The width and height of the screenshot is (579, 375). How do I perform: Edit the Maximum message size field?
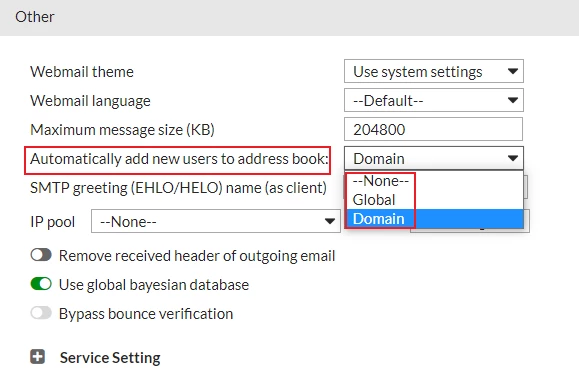pyautogui.click(x=434, y=129)
